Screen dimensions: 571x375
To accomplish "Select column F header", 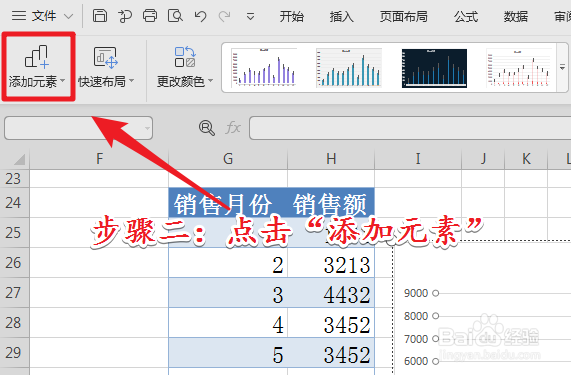I will pyautogui.click(x=99, y=159).
